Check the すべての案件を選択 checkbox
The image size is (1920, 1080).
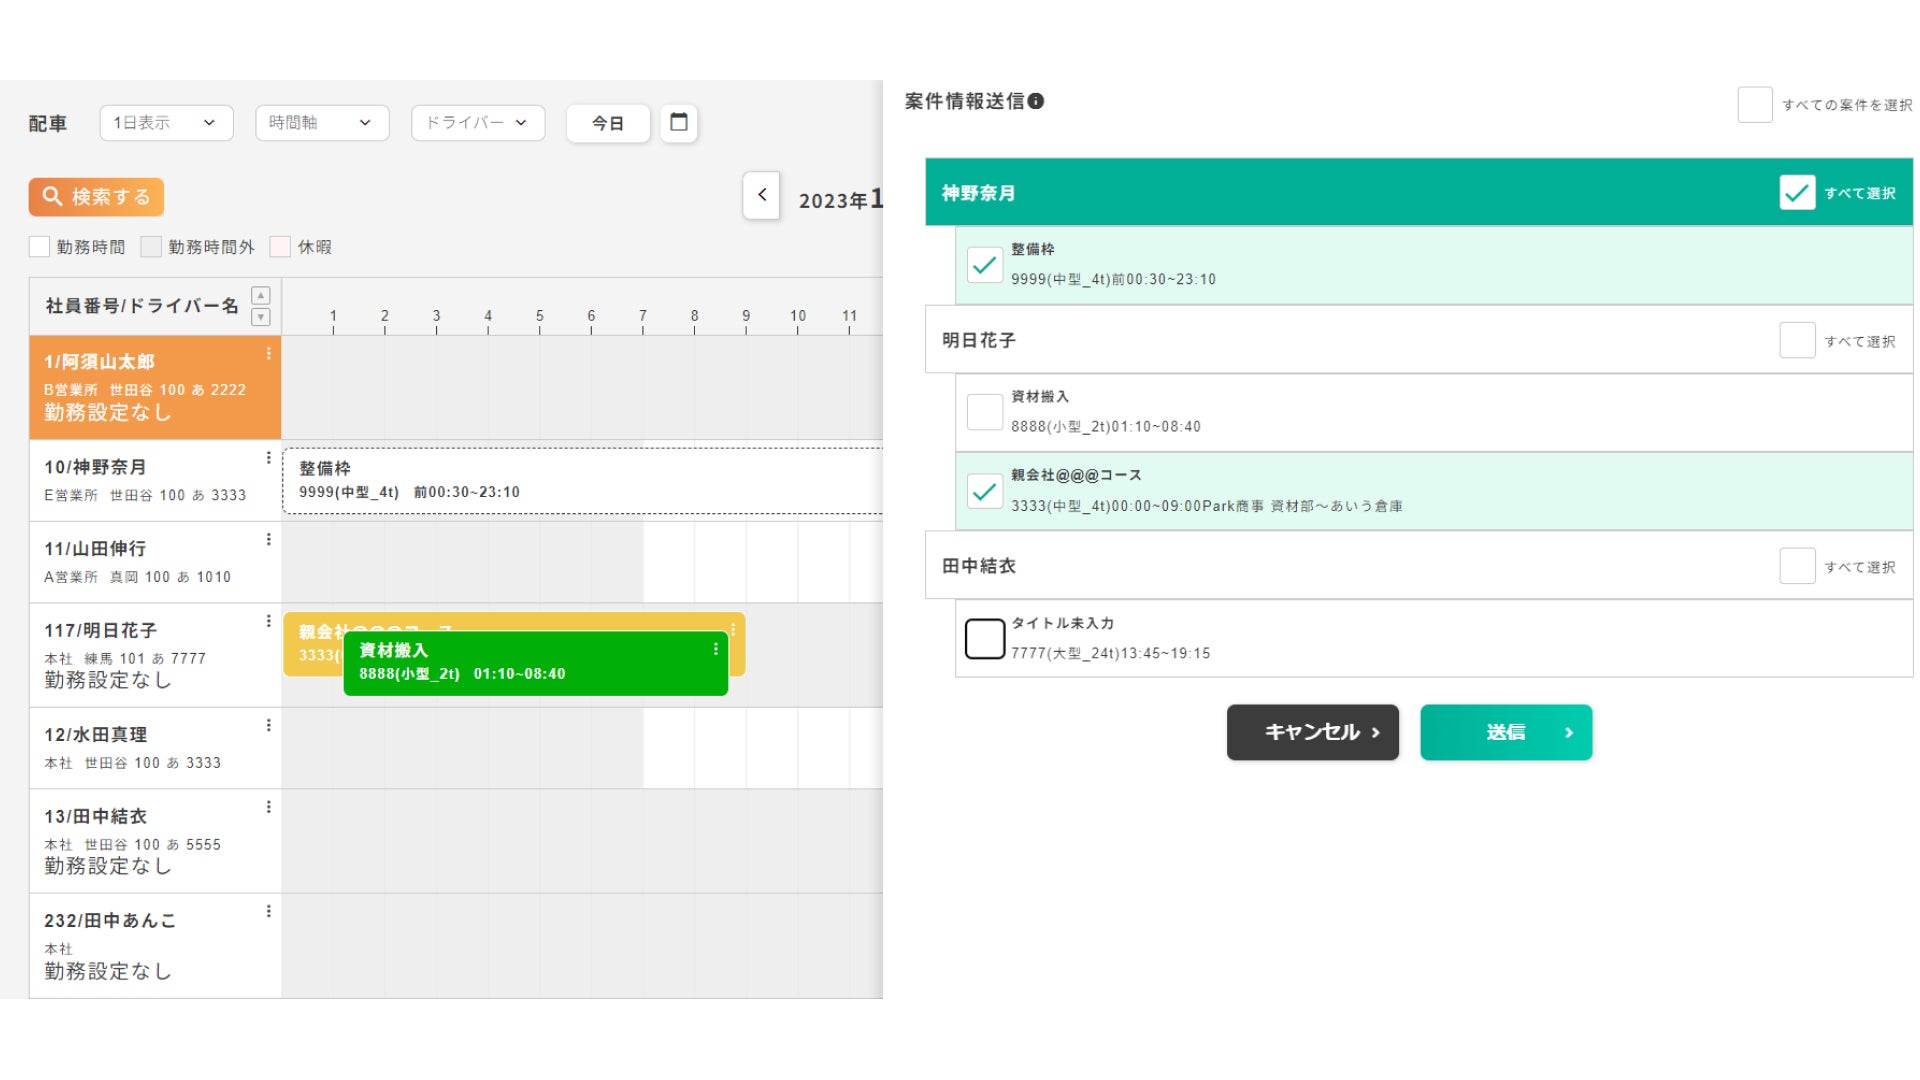(x=1754, y=104)
